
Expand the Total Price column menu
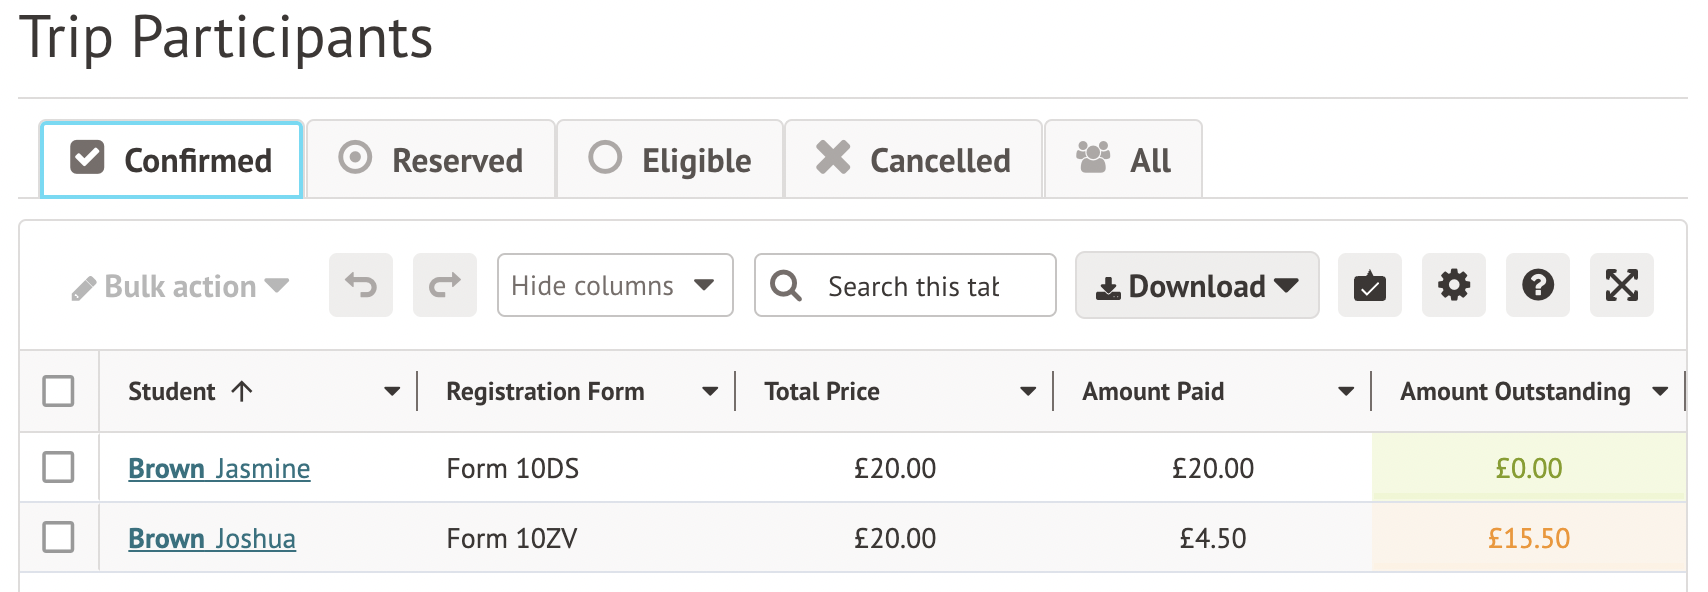point(1028,392)
